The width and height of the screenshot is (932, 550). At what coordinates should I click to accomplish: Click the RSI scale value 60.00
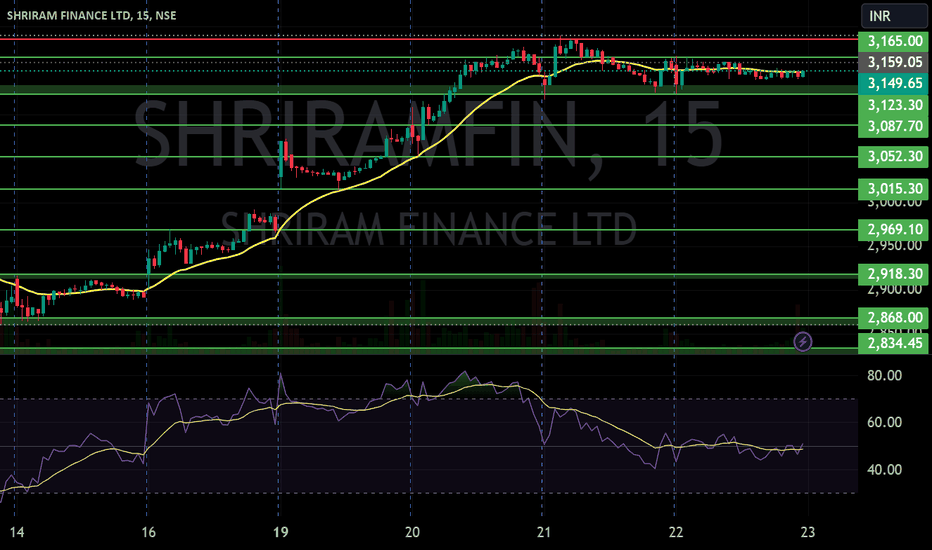point(884,422)
